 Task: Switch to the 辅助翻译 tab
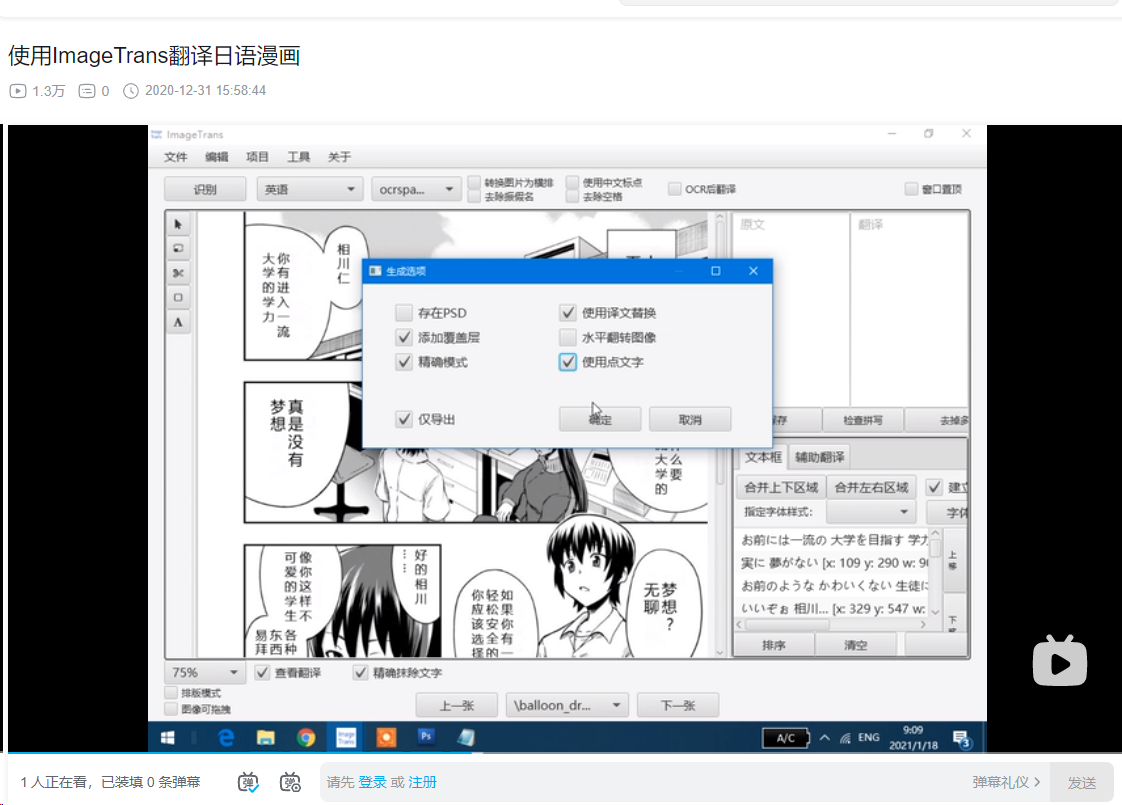[819, 457]
